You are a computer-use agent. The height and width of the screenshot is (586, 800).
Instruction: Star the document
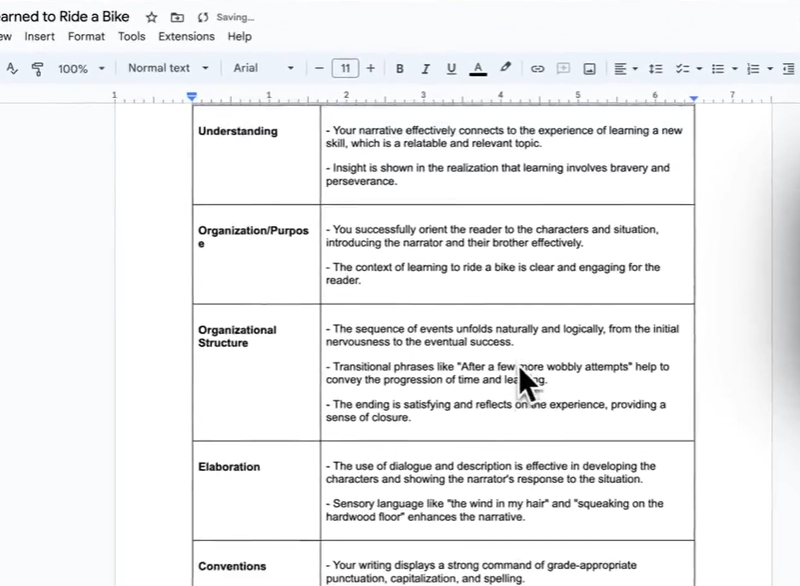[152, 18]
